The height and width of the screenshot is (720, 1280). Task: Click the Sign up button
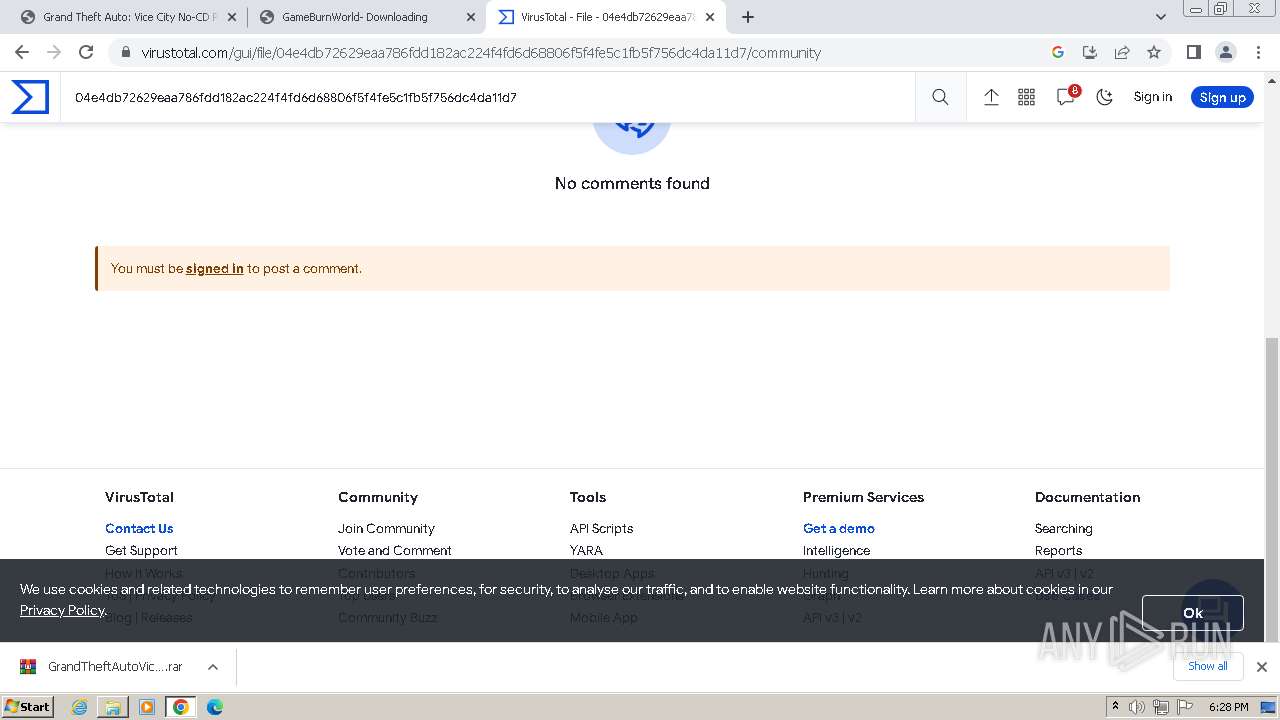coord(1222,97)
